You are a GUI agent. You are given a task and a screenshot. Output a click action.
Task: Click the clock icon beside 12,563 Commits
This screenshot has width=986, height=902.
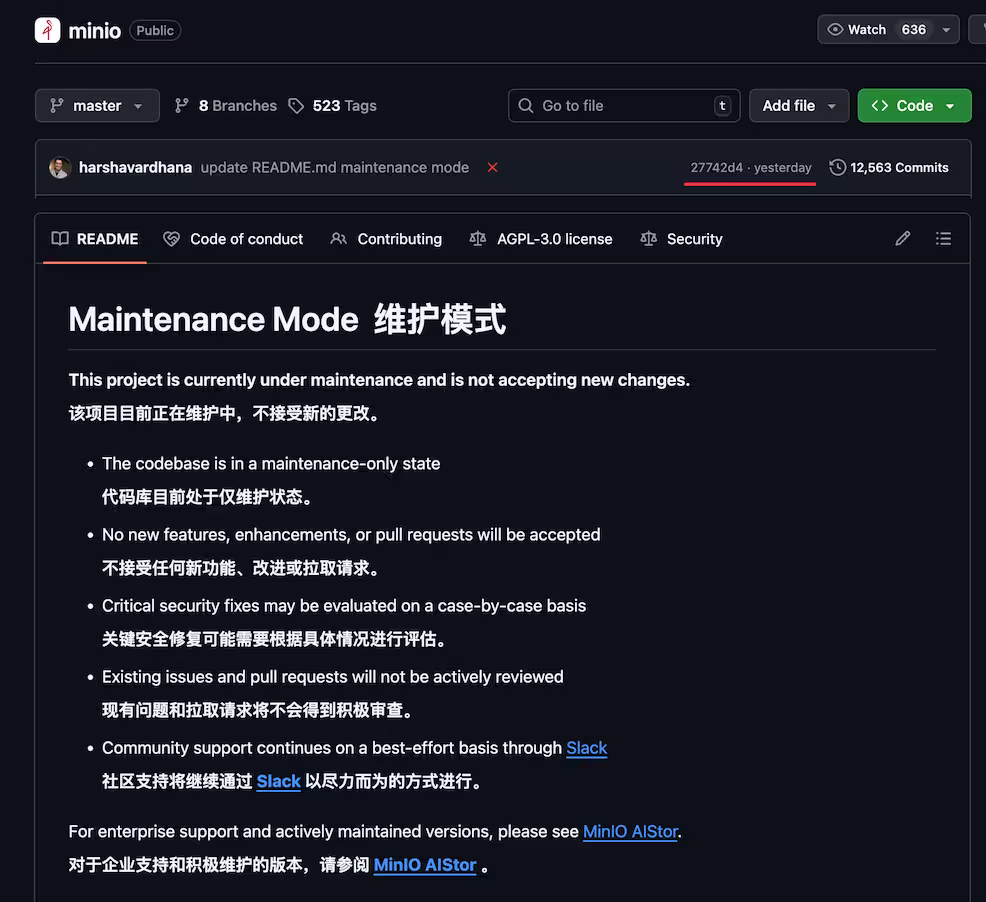(836, 167)
